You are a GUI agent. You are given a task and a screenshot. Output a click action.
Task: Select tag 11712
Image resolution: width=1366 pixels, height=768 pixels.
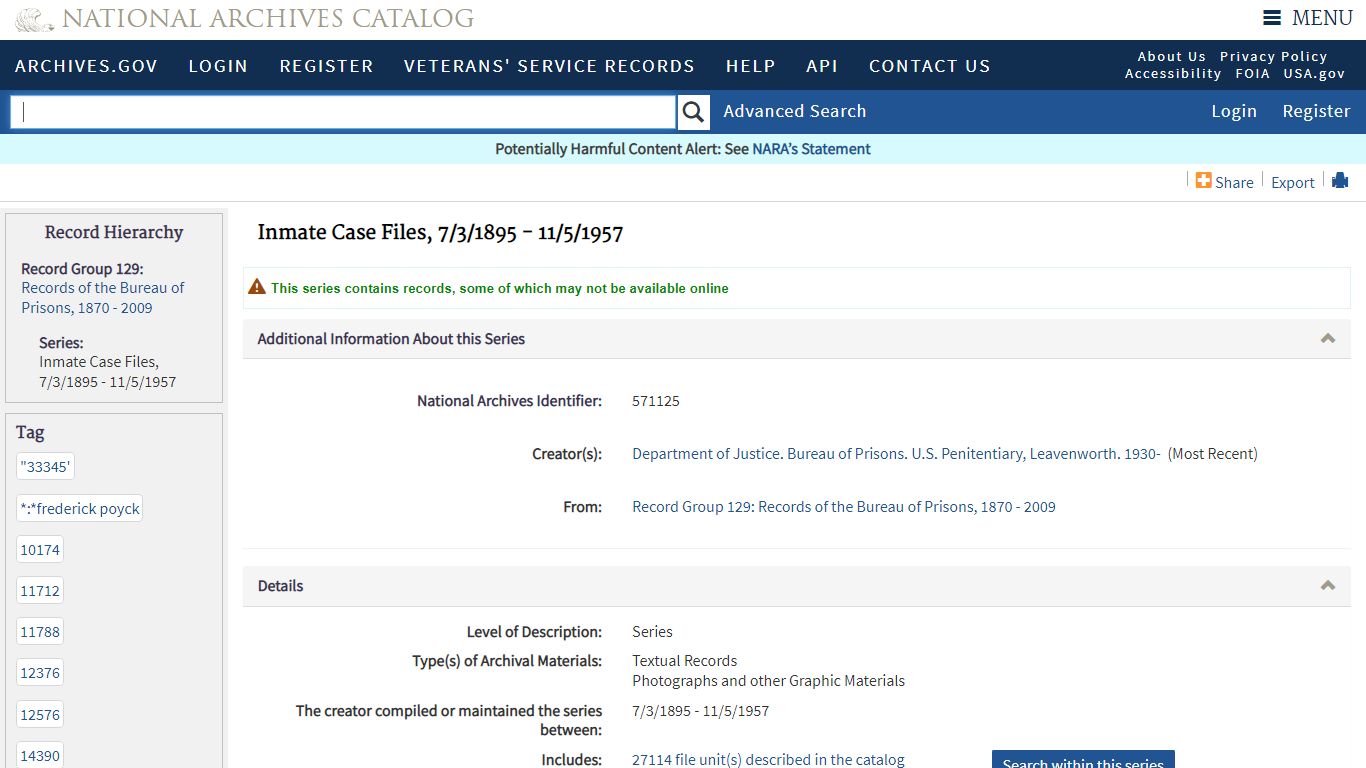40,591
